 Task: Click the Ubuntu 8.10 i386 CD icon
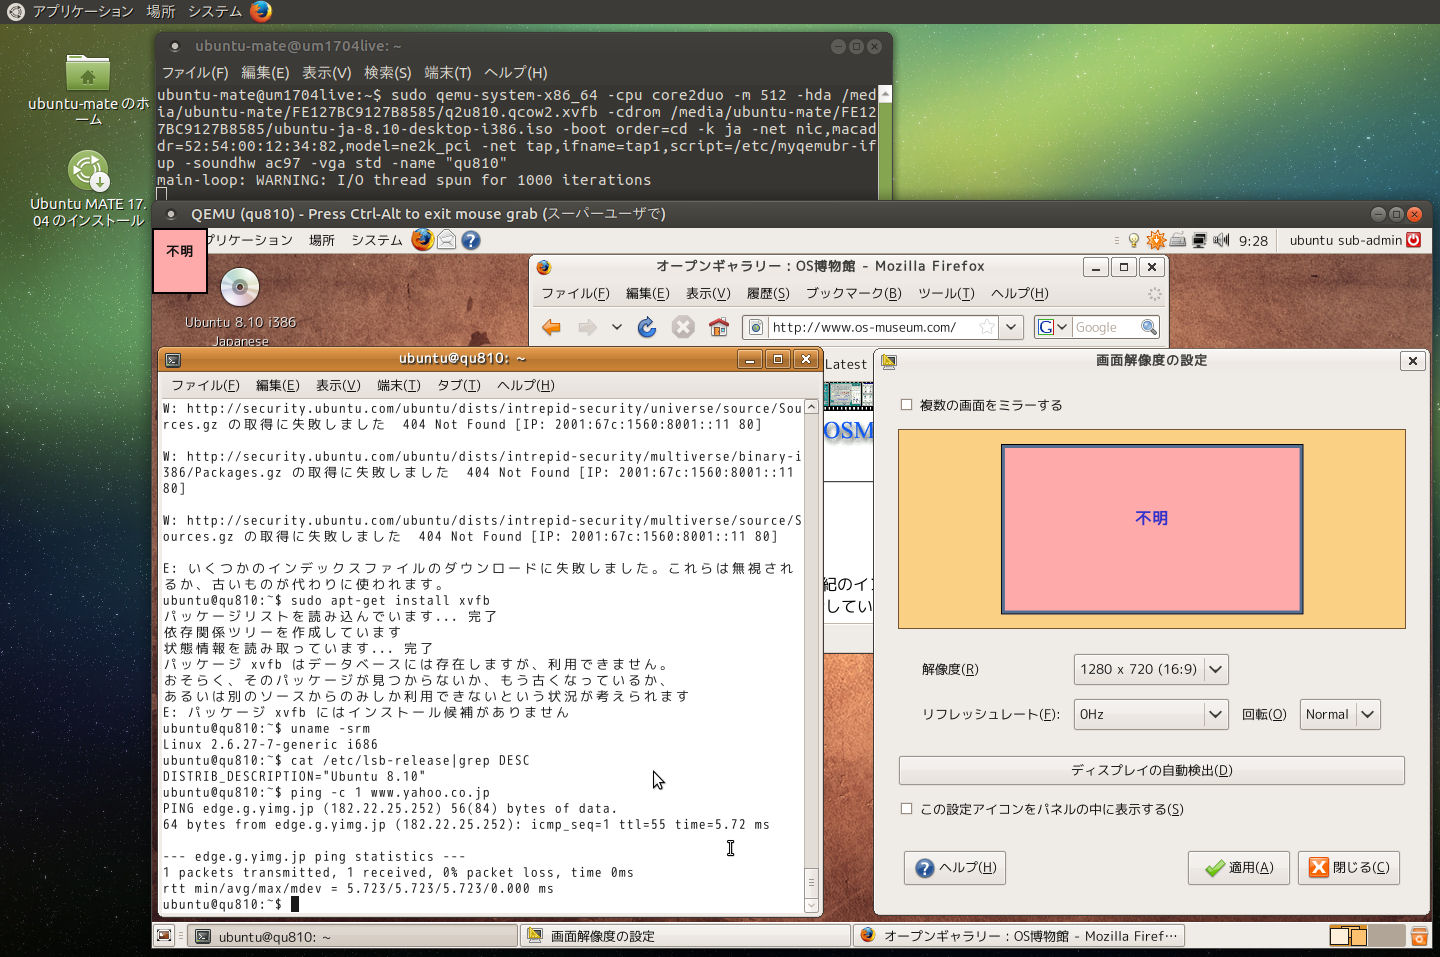click(x=240, y=288)
